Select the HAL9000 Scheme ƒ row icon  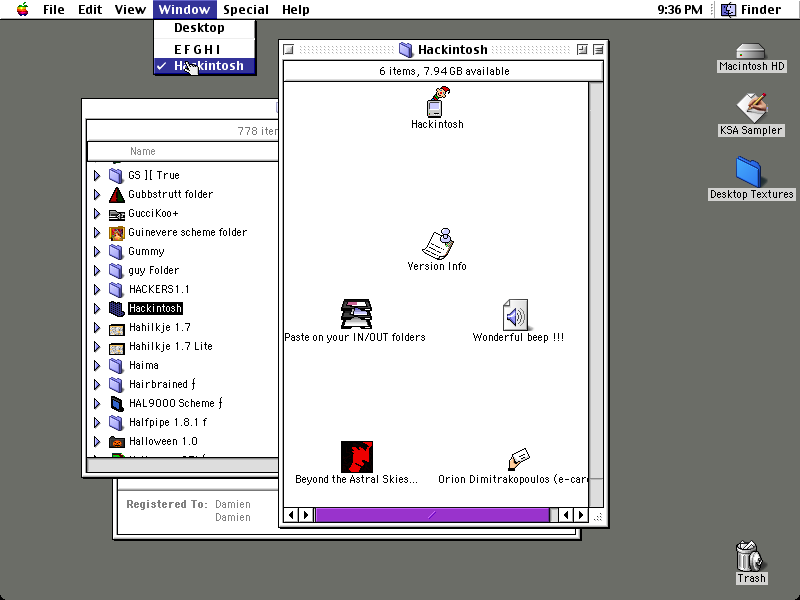pyautogui.click(x=117, y=404)
